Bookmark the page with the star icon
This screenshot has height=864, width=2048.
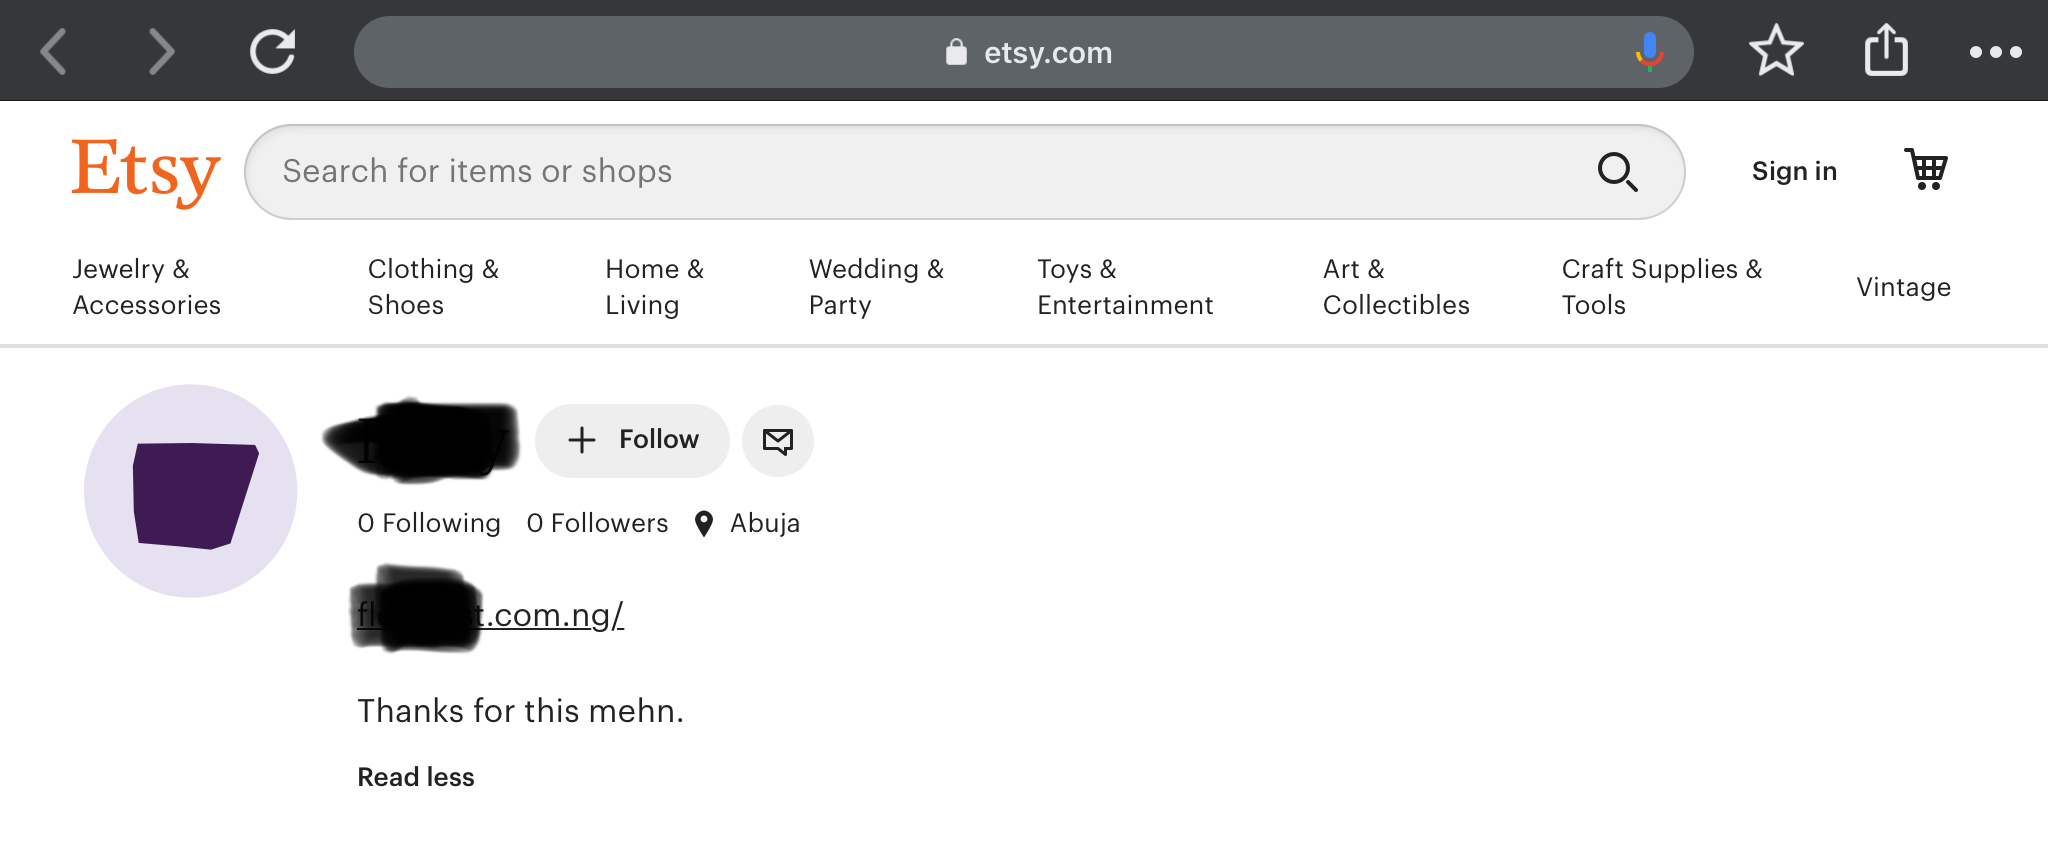click(x=1776, y=51)
